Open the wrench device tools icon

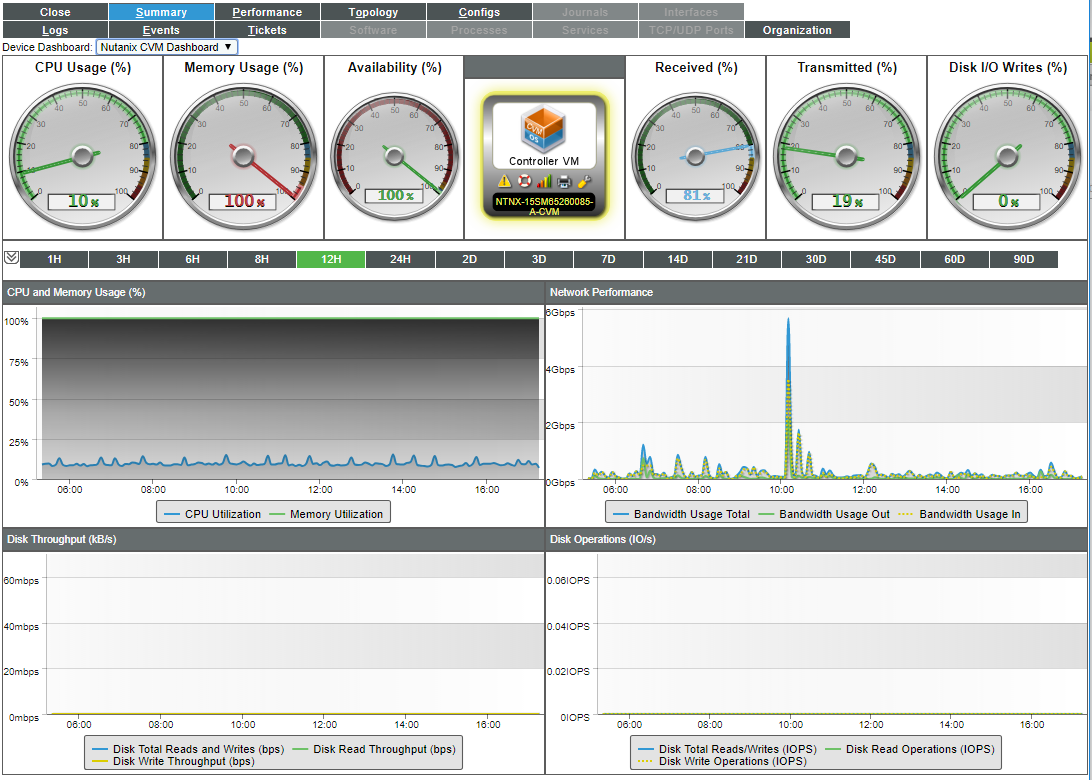click(584, 182)
